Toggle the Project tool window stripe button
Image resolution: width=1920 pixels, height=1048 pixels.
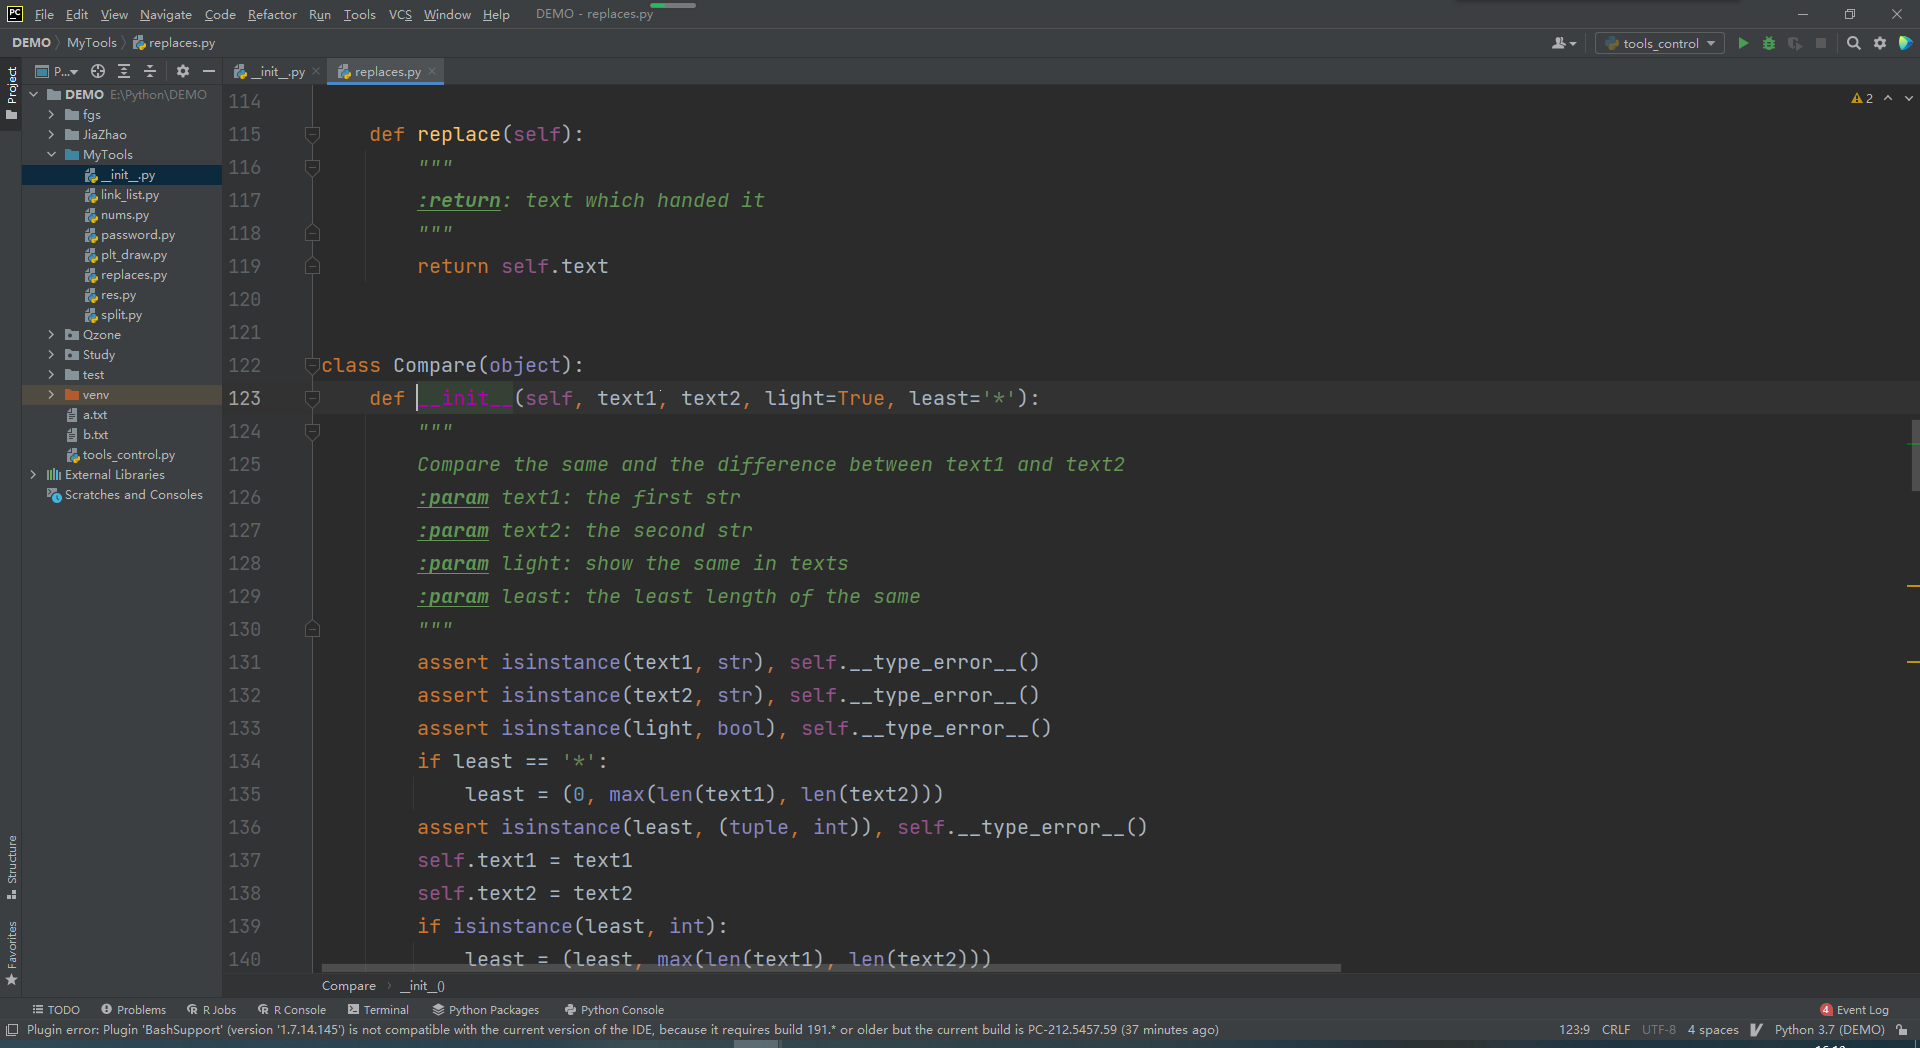(x=11, y=92)
